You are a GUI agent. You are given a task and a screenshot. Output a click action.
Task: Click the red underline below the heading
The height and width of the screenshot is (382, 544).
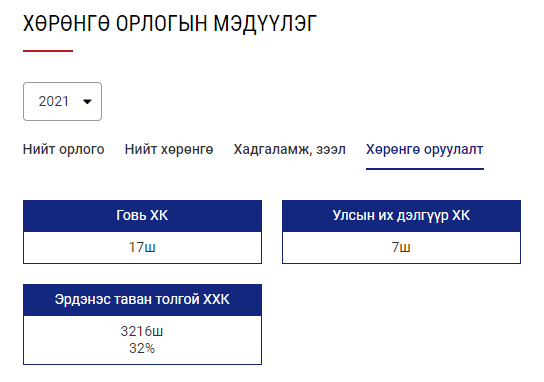pos(48,51)
